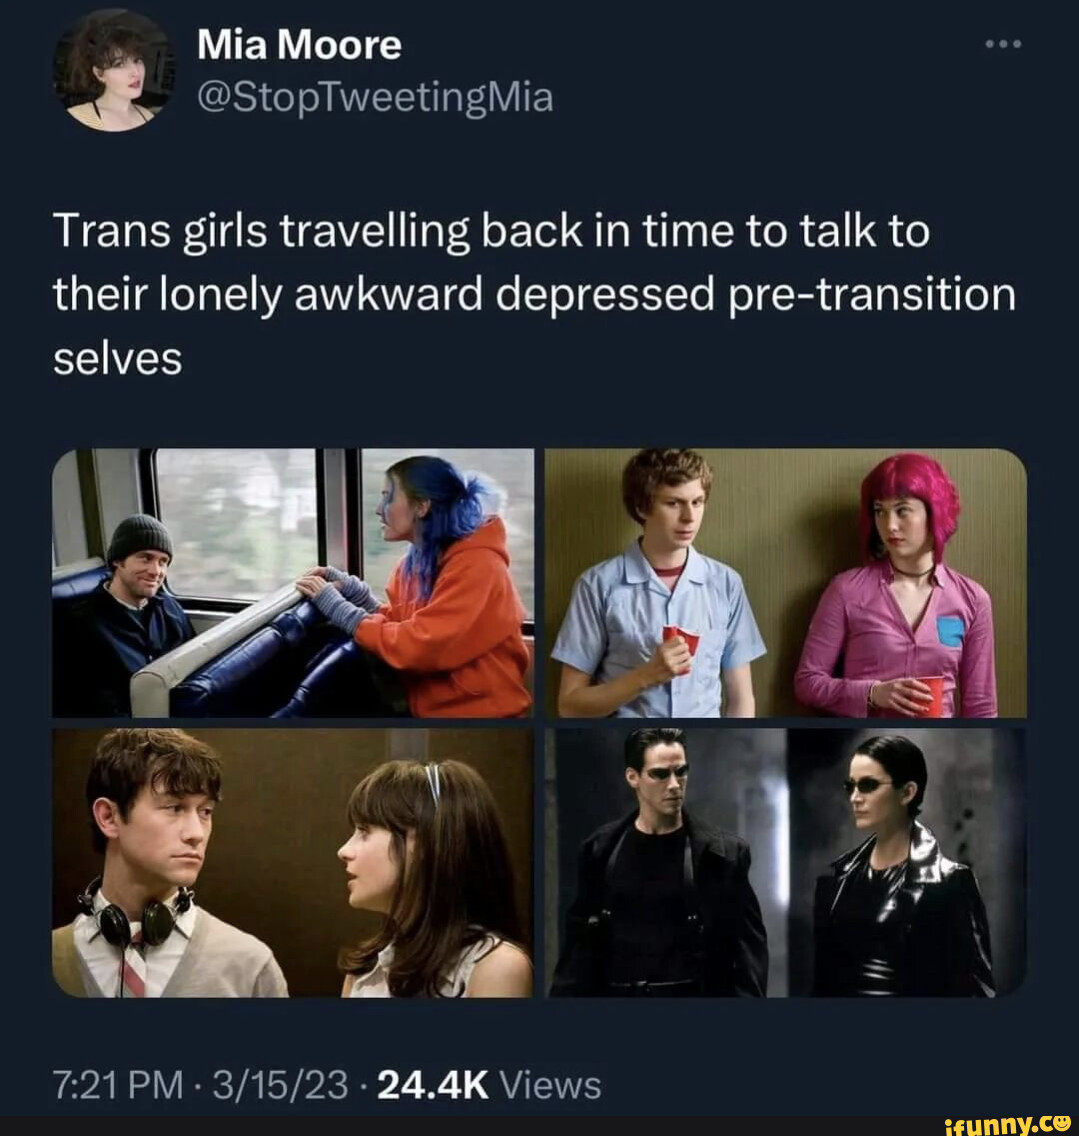1079x1136 pixels.
Task: Click the 24.4K Views count
Action: click(x=489, y=1086)
